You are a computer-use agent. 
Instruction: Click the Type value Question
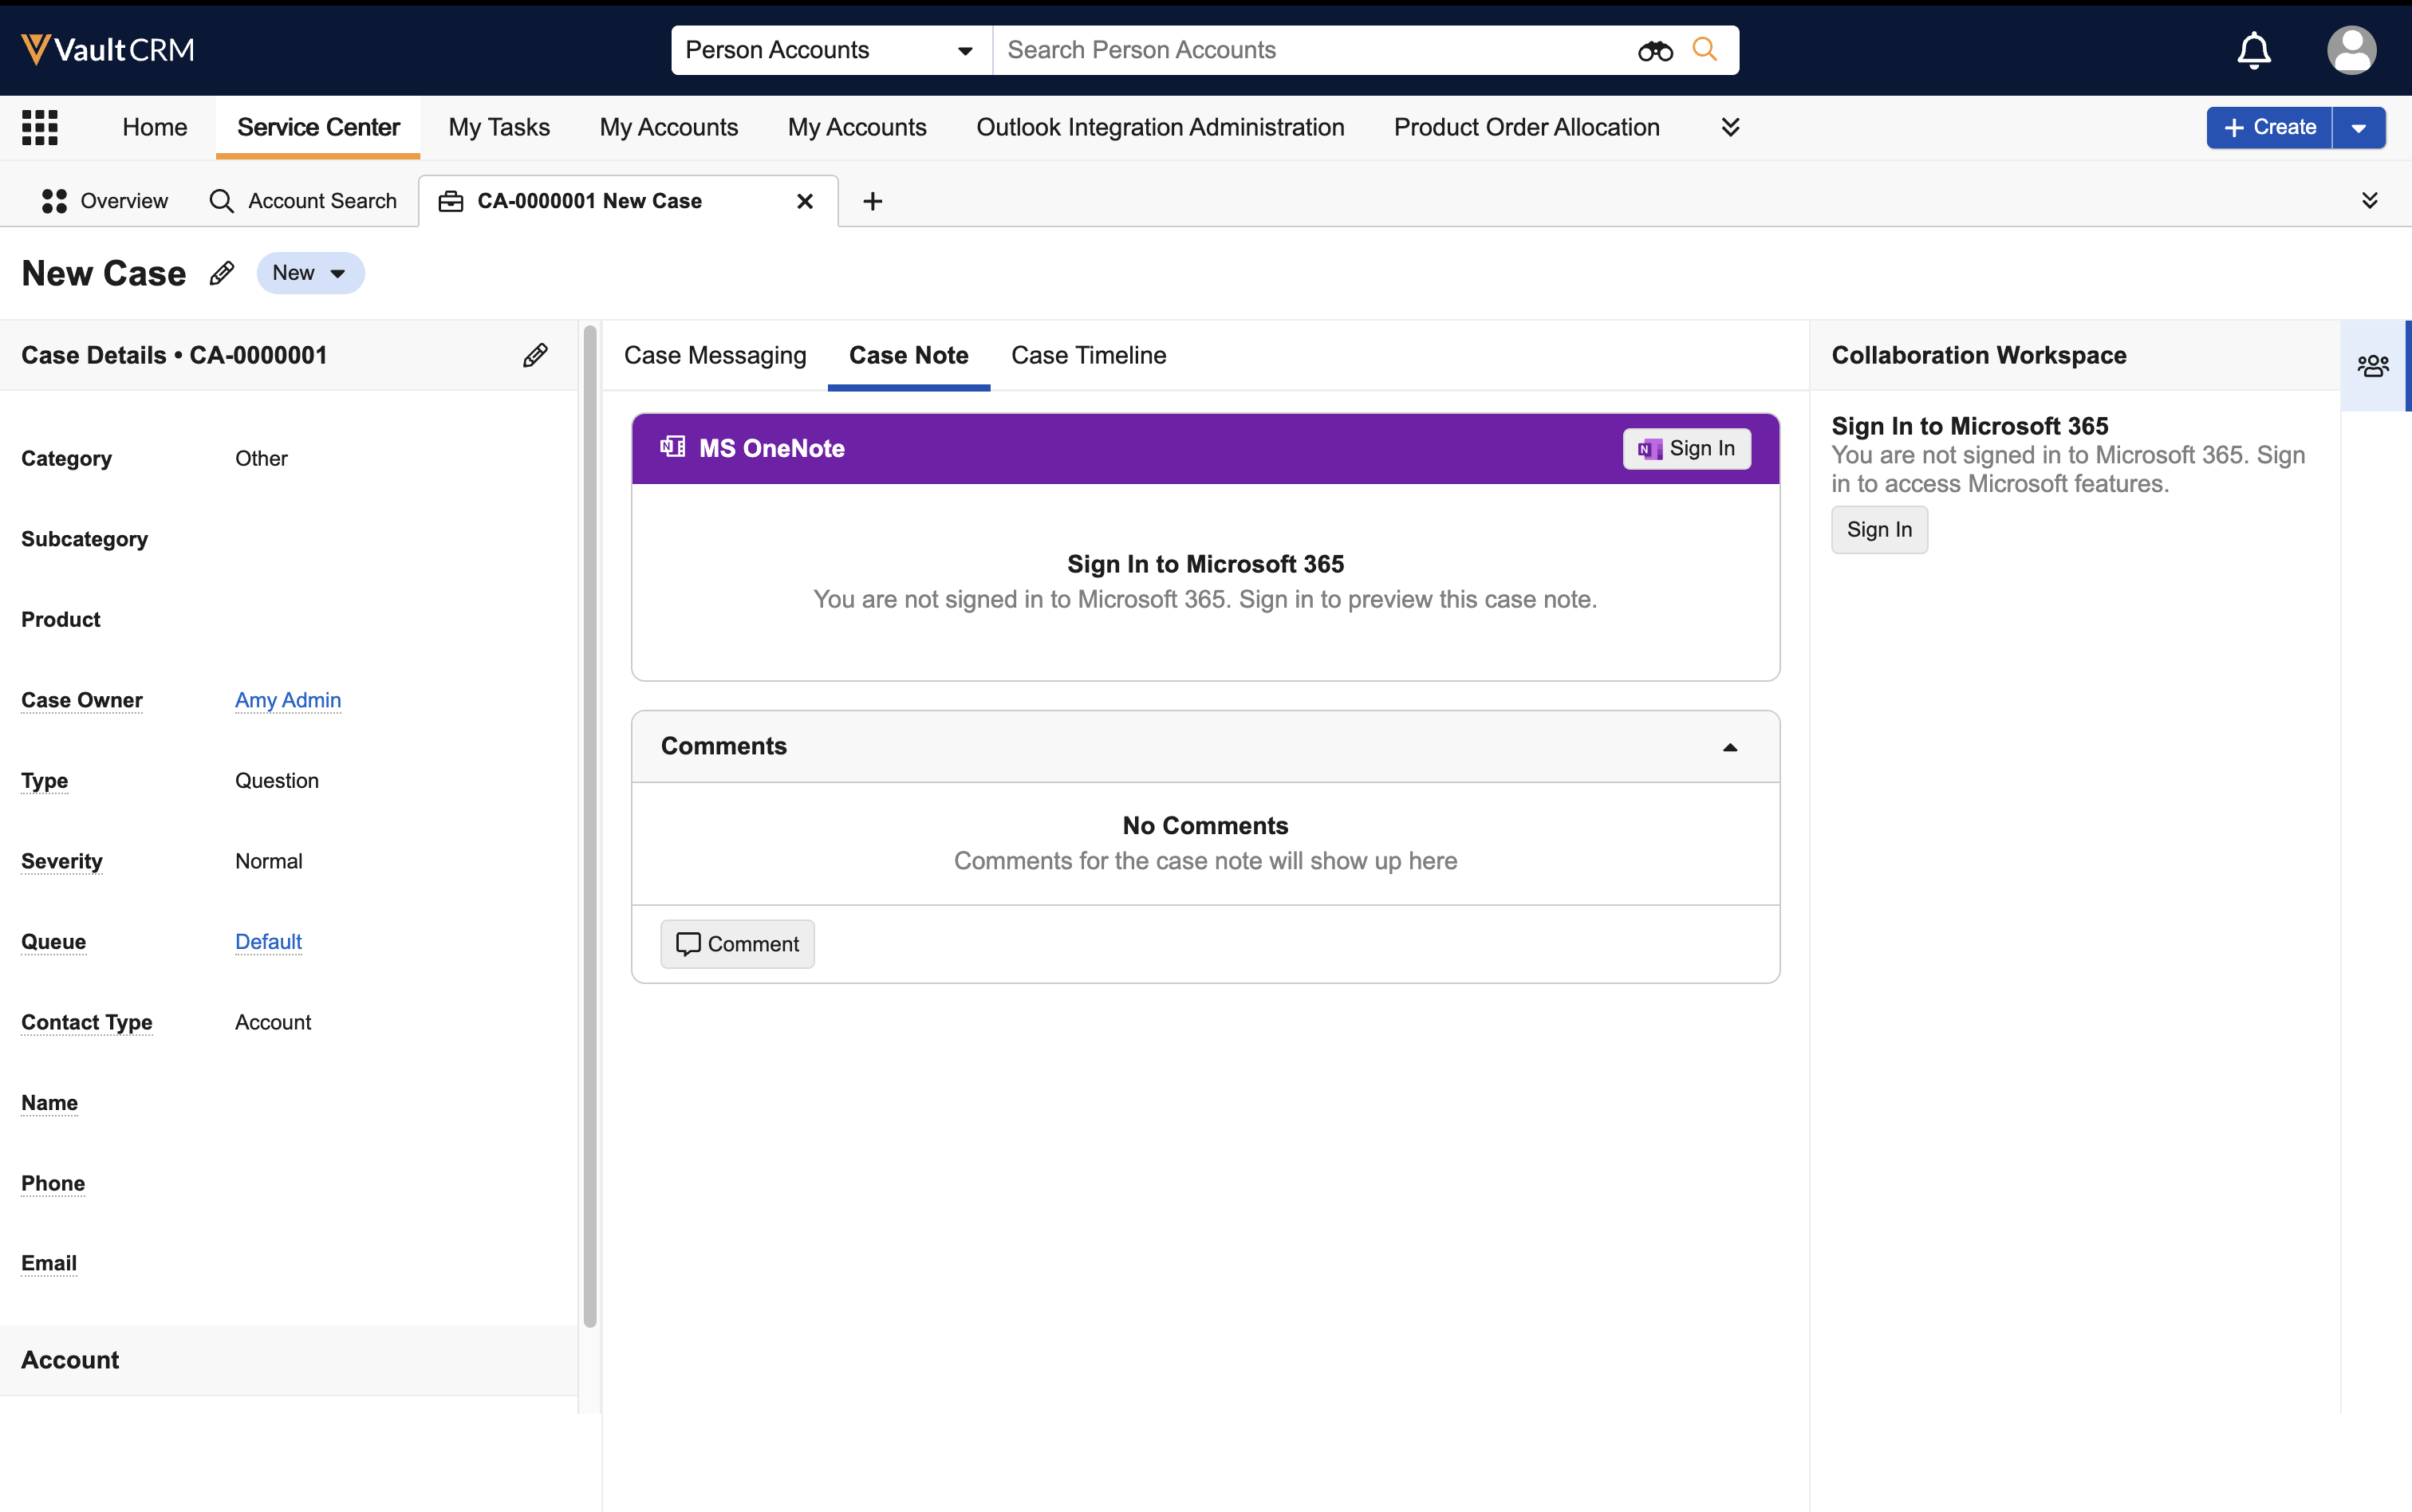pyautogui.click(x=277, y=780)
